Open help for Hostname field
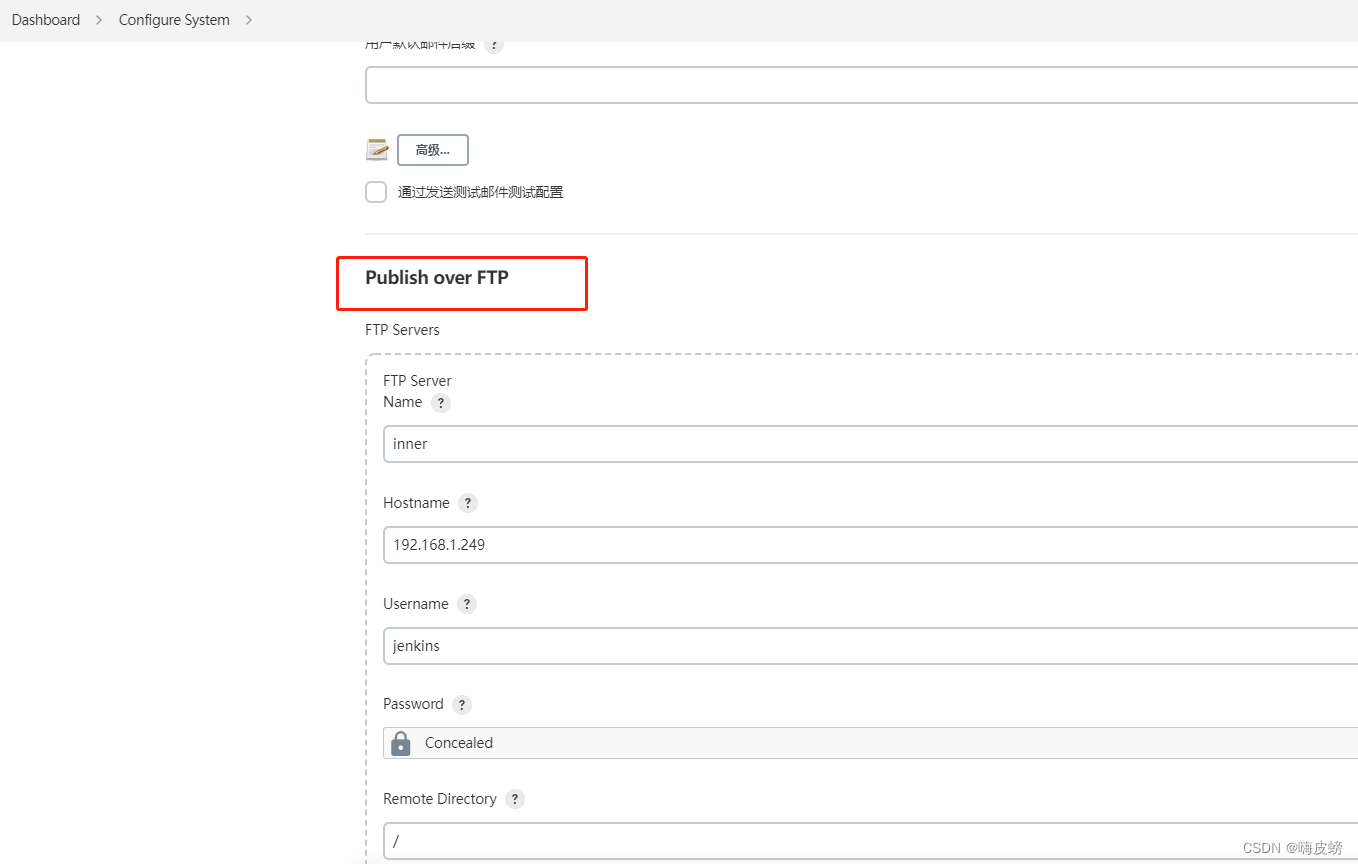Screen dimensions: 1358x864 coord(467,502)
